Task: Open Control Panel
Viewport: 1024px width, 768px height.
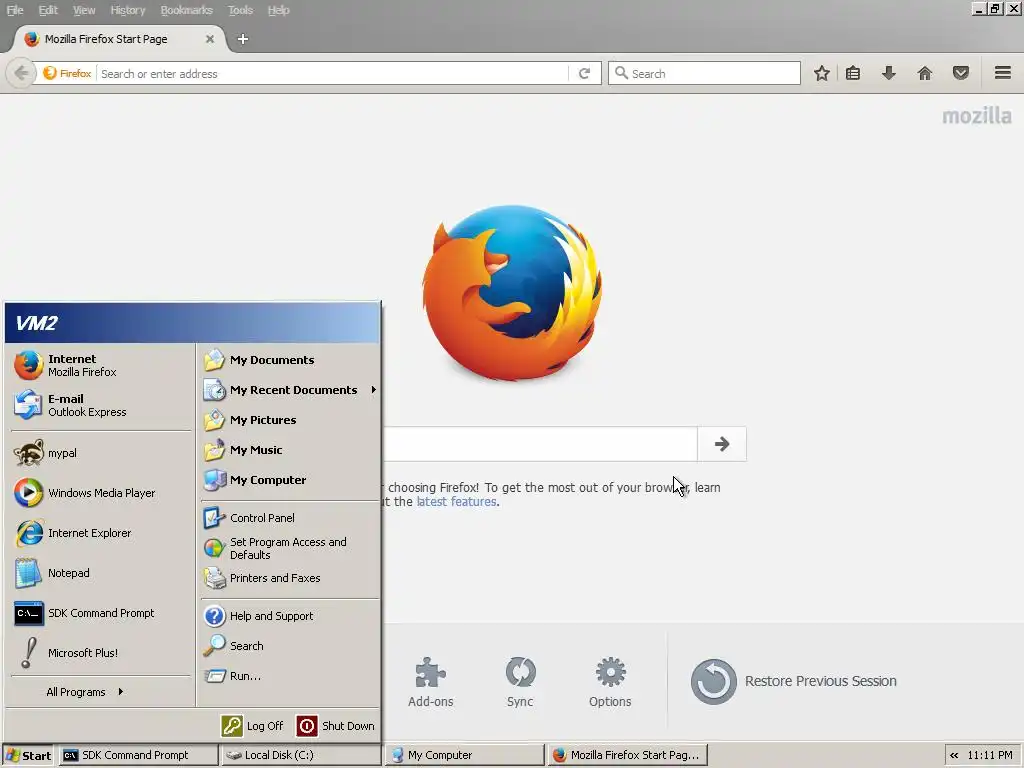Action: point(290,518)
